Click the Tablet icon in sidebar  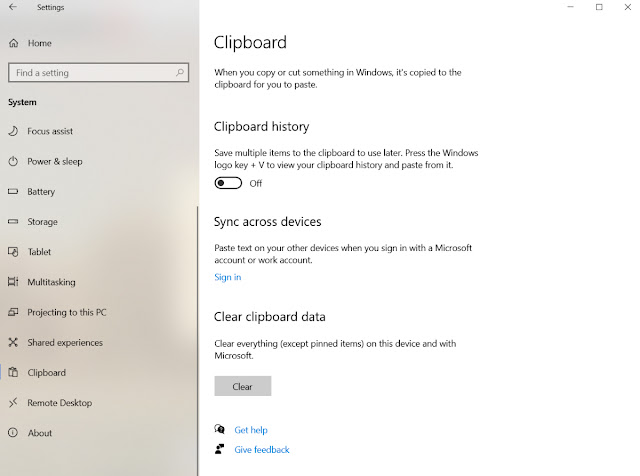tap(13, 251)
